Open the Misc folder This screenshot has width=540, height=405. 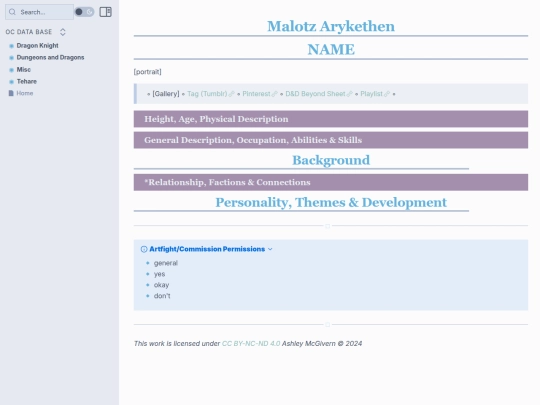click(23, 70)
